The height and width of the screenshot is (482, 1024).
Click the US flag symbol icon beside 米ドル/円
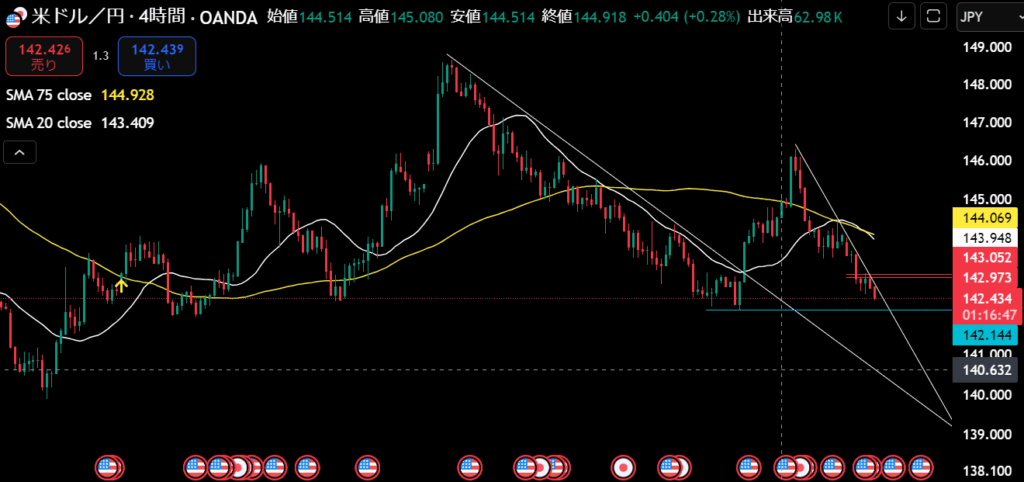click(14, 18)
